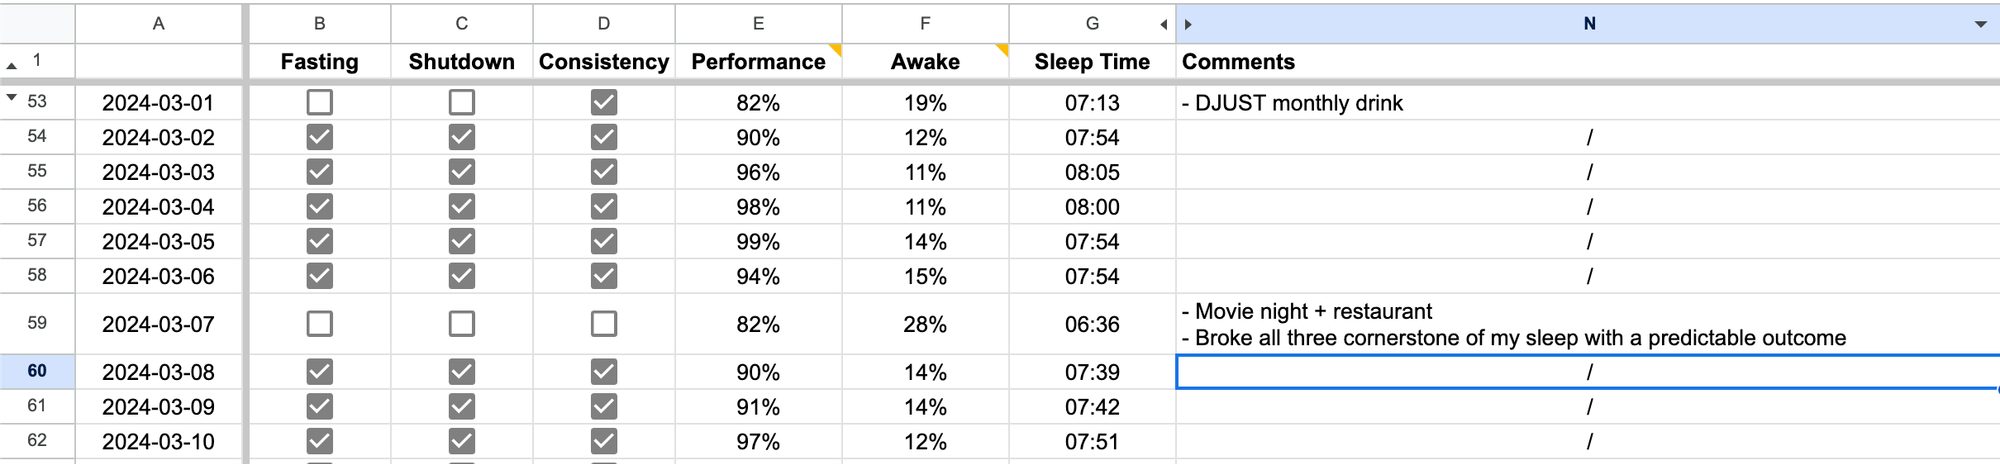
Task: Open the column N header dropdown arrow
Action: pos(1980,24)
